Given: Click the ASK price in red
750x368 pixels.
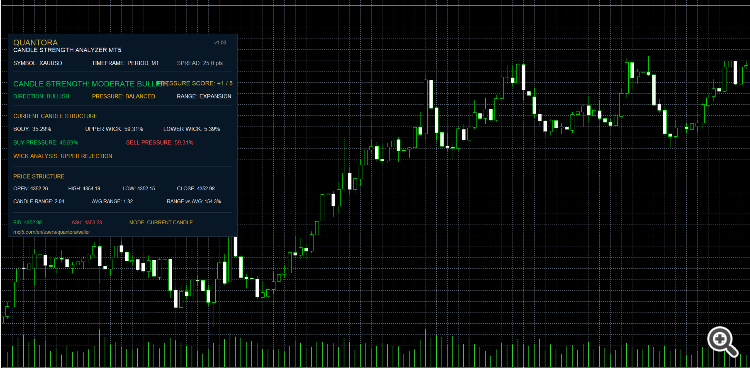Looking at the screenshot, I should pyautogui.click(x=87, y=223).
